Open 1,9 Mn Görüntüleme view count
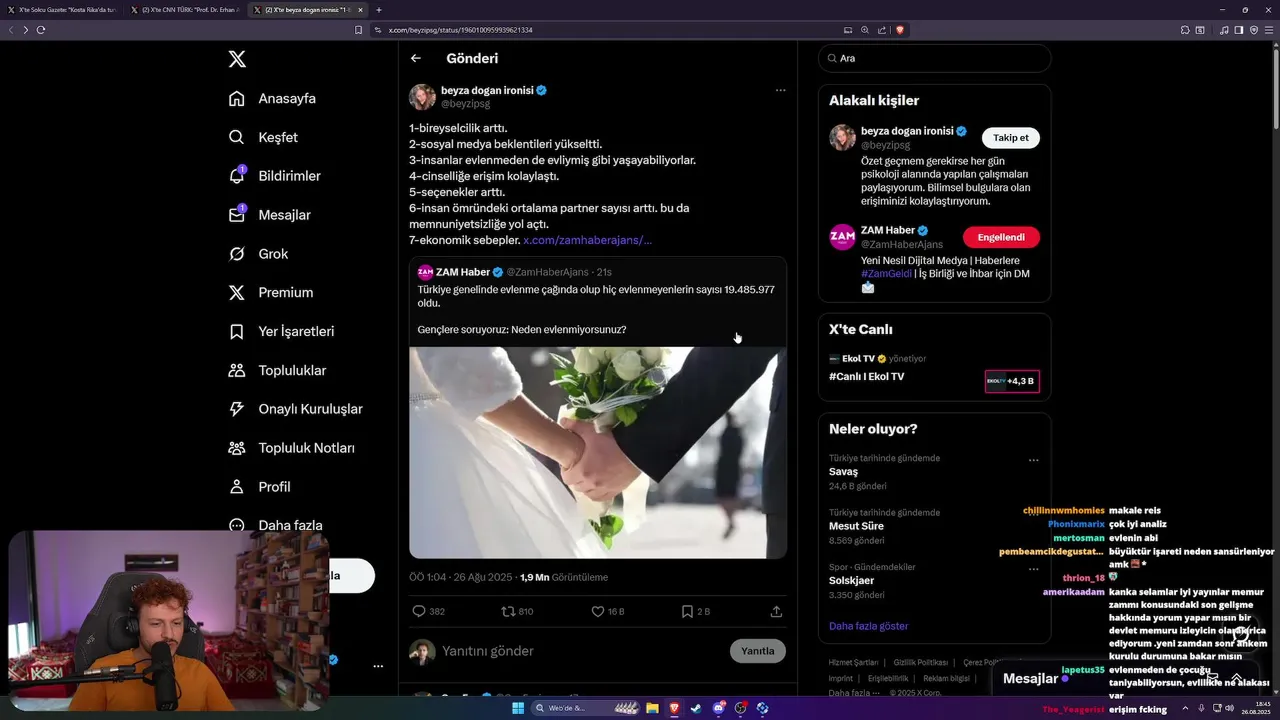This screenshot has width=1280, height=720. 563,577
